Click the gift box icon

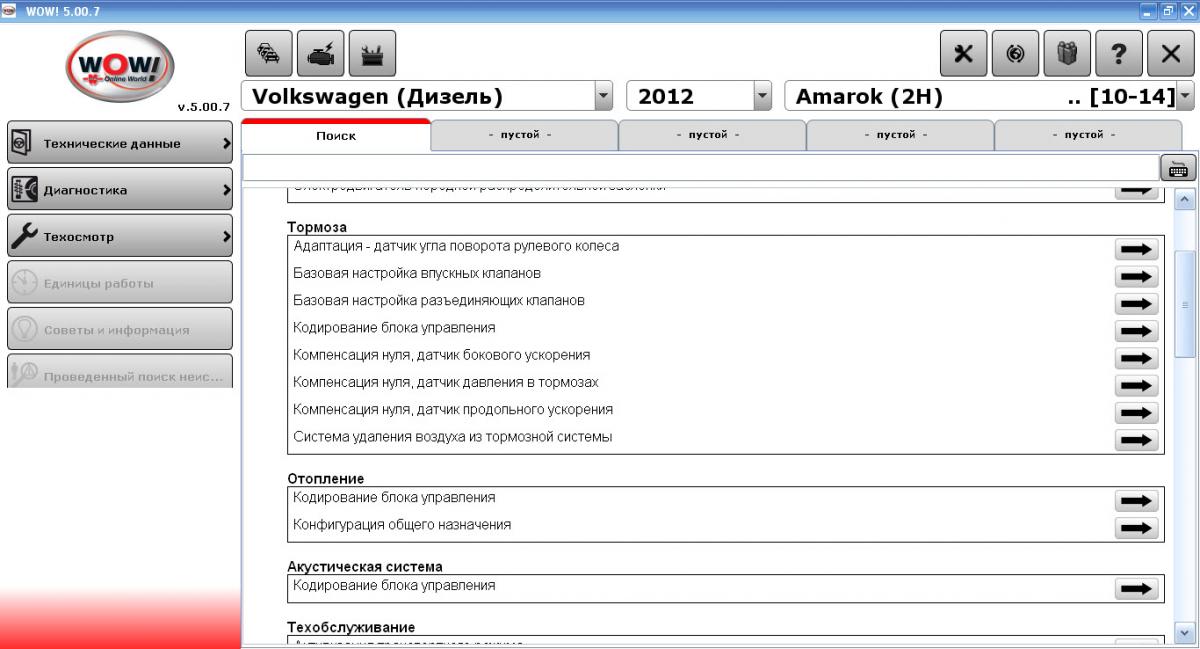click(x=1068, y=54)
